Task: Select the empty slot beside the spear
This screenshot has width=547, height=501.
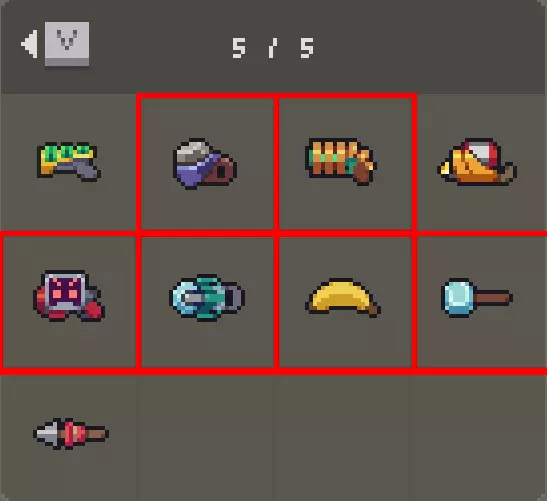Action: coord(206,436)
